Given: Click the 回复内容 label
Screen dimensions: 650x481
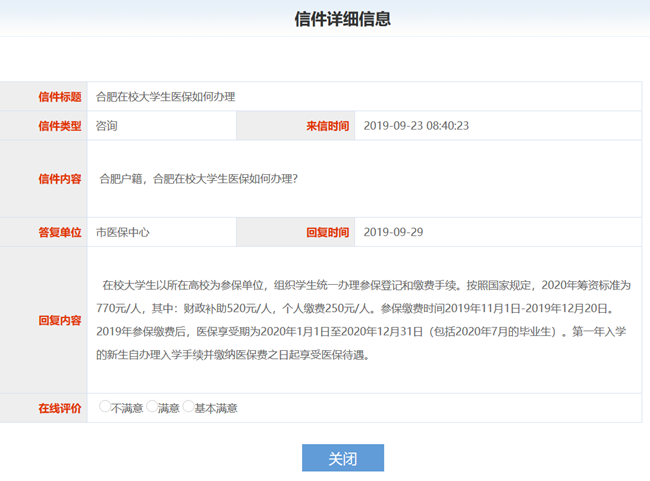Looking at the screenshot, I should pyautogui.click(x=60, y=320).
